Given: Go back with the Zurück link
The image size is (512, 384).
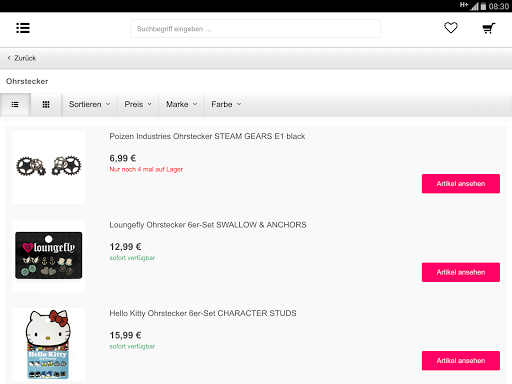Looking at the screenshot, I should [x=22, y=58].
